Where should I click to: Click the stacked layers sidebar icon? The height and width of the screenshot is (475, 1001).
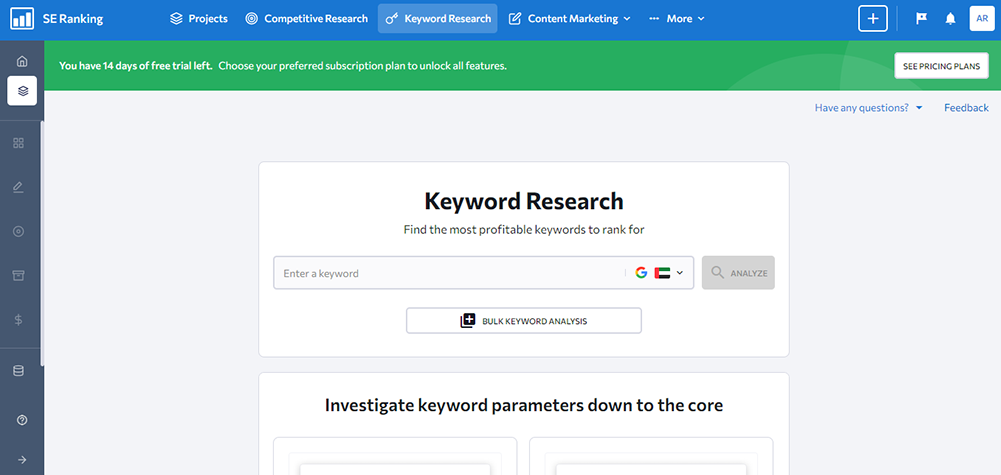(x=22, y=91)
